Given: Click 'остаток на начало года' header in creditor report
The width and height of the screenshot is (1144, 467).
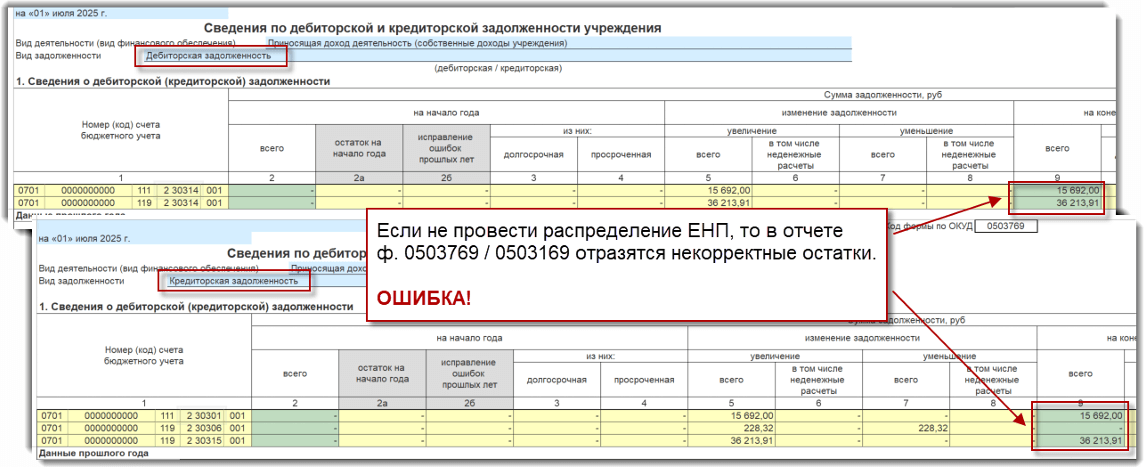Looking at the screenshot, I should click(382, 374).
